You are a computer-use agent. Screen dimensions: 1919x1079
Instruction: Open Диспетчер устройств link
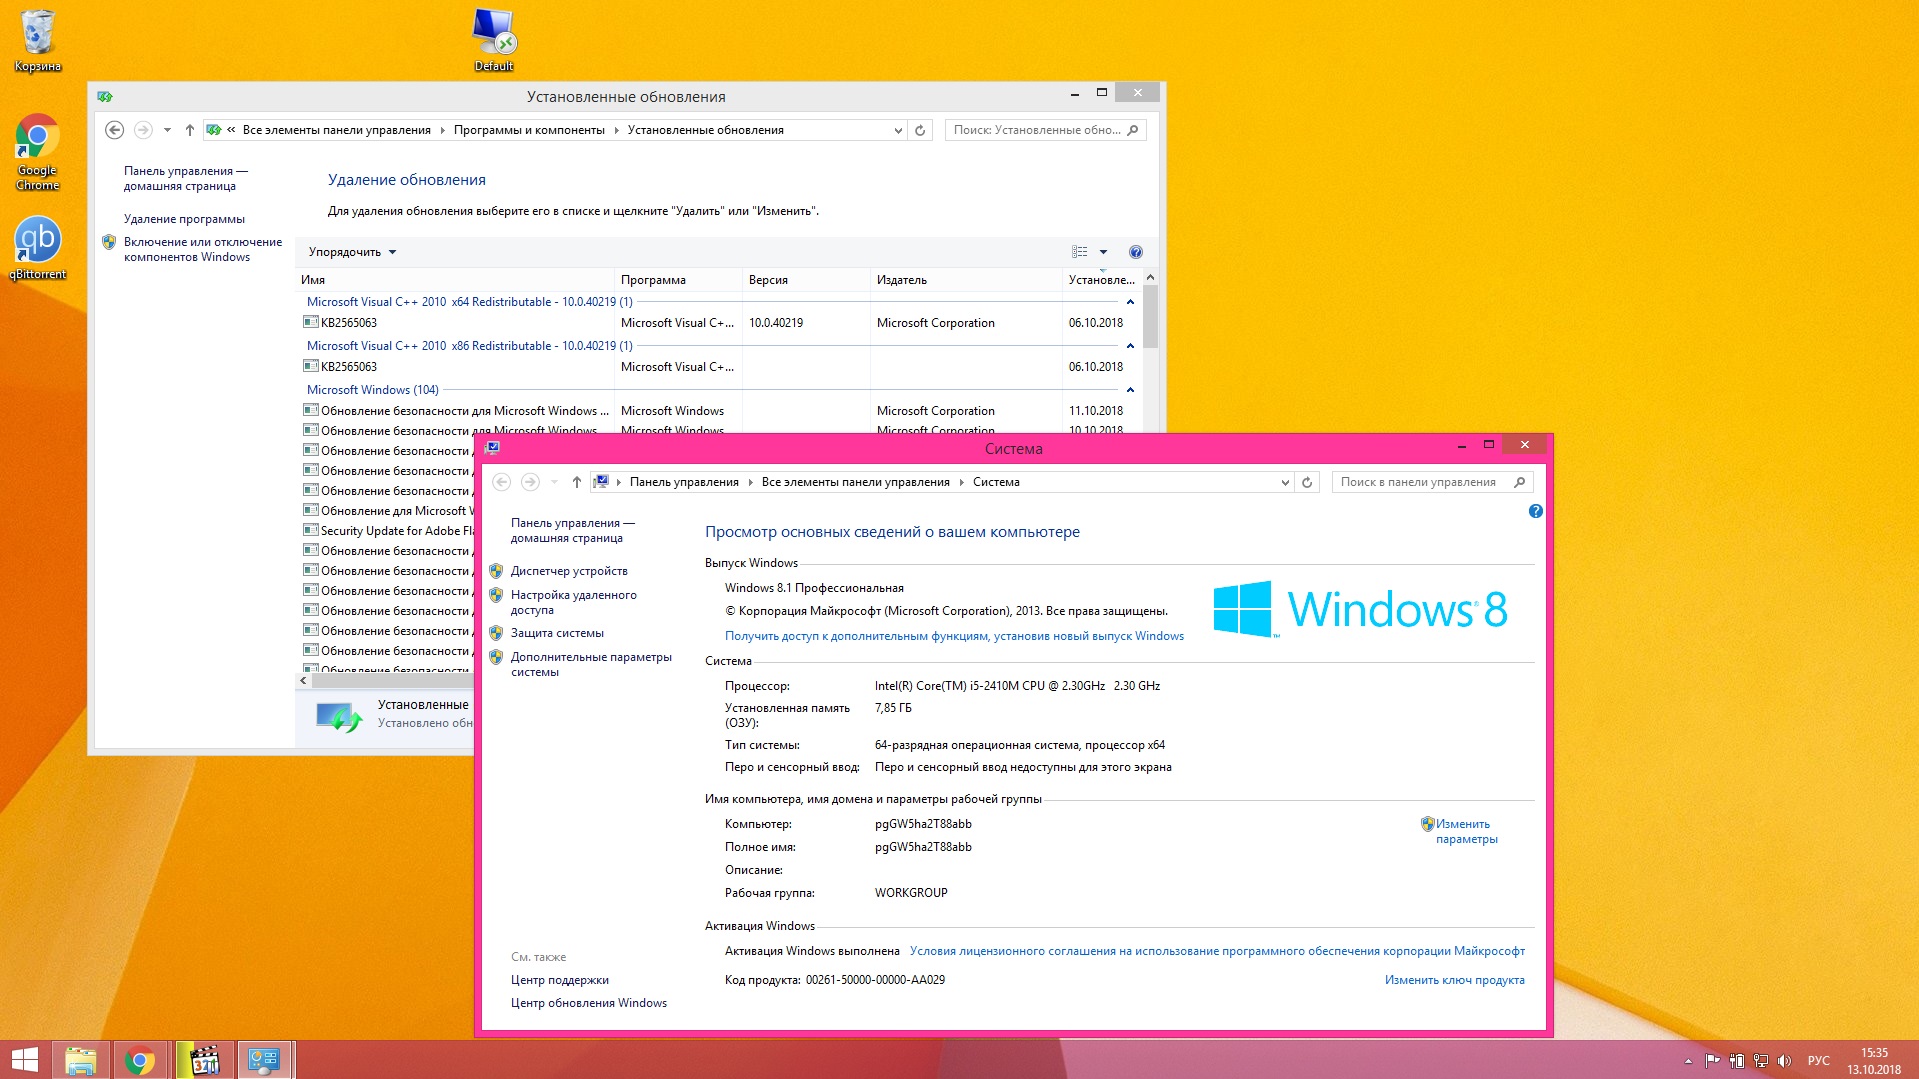pos(569,571)
